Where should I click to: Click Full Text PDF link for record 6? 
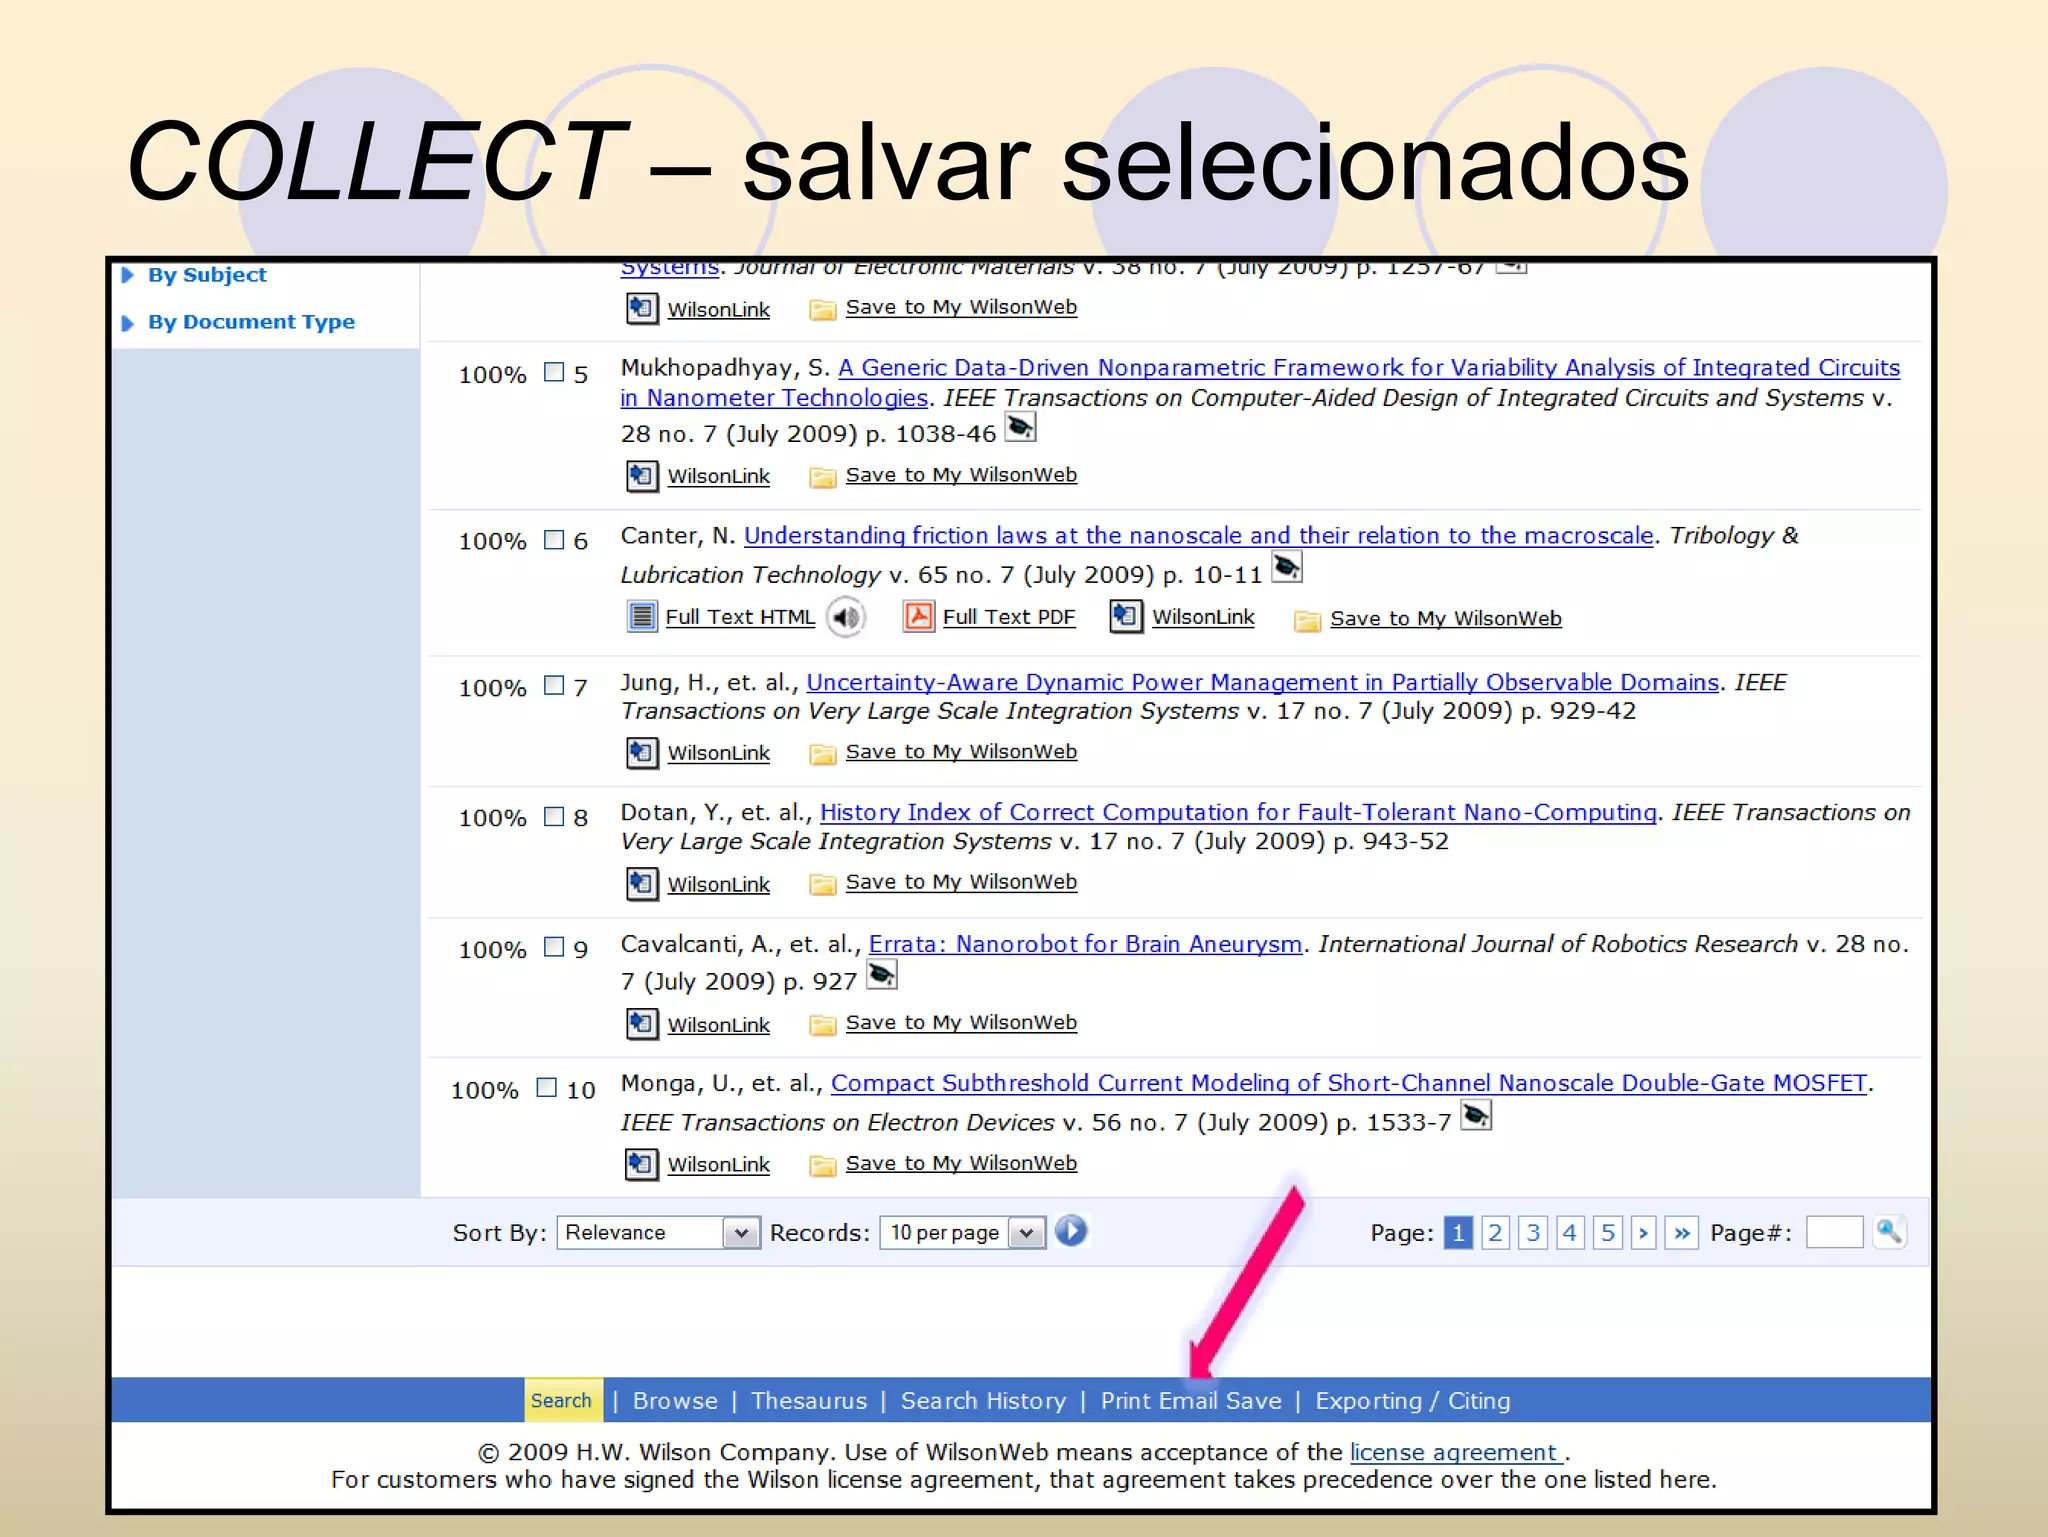click(x=1009, y=617)
